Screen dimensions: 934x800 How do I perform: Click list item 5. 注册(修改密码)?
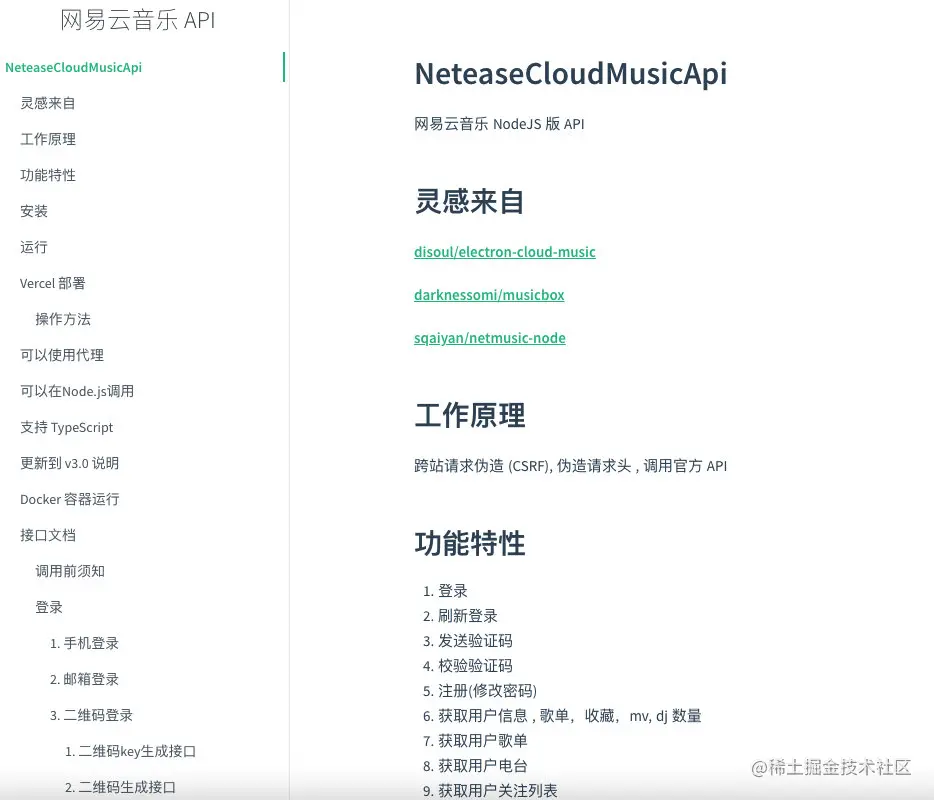480,691
